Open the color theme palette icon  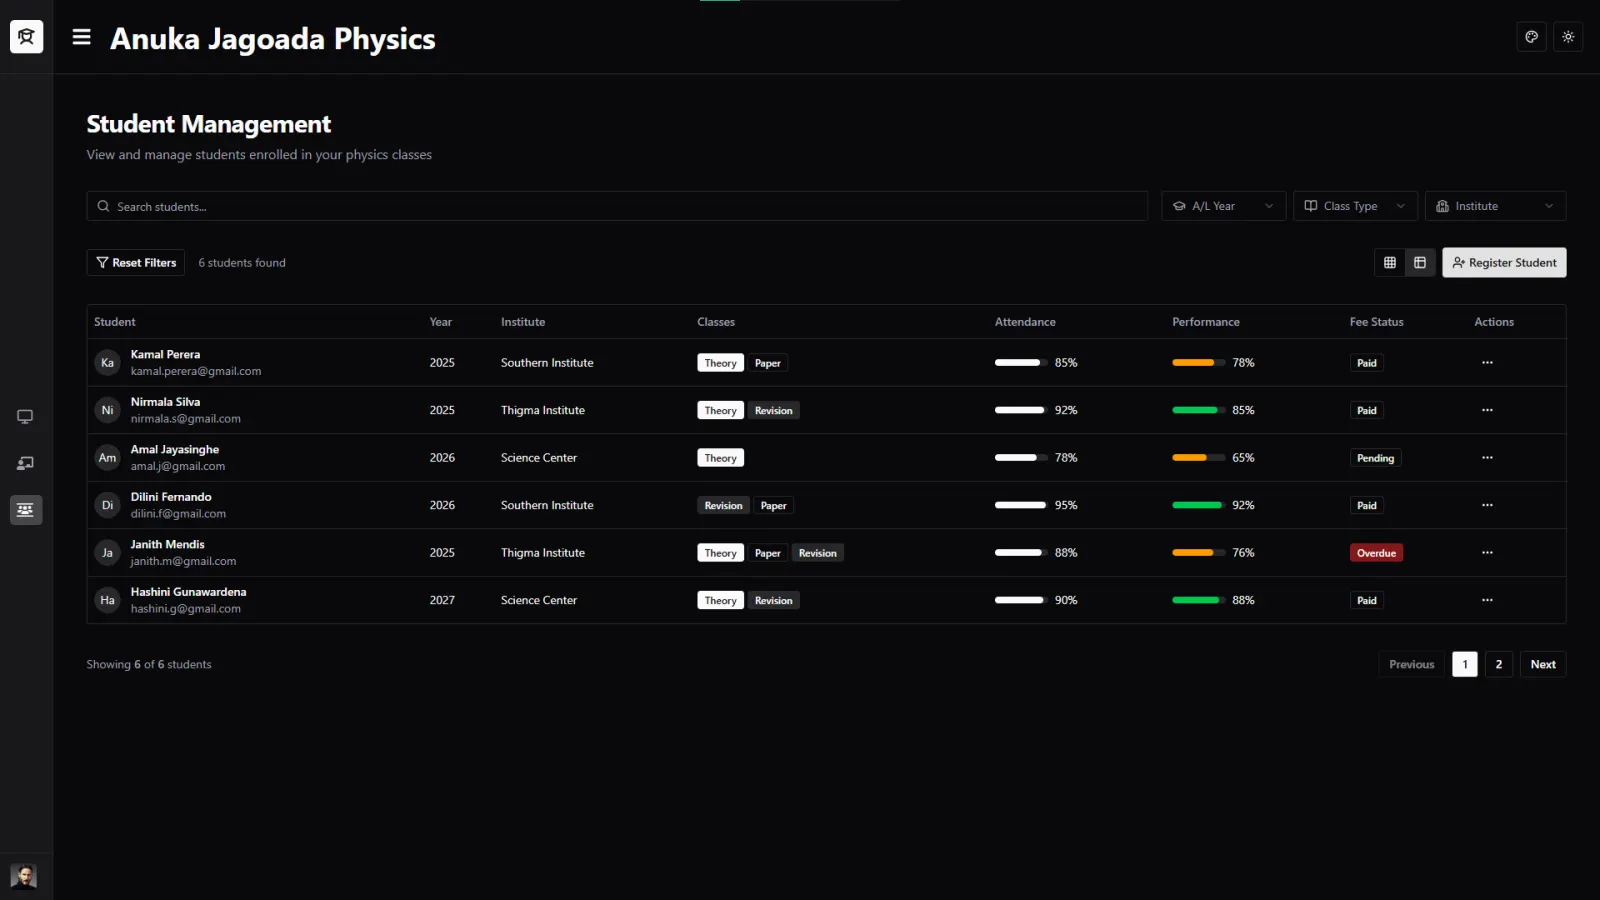1531,37
